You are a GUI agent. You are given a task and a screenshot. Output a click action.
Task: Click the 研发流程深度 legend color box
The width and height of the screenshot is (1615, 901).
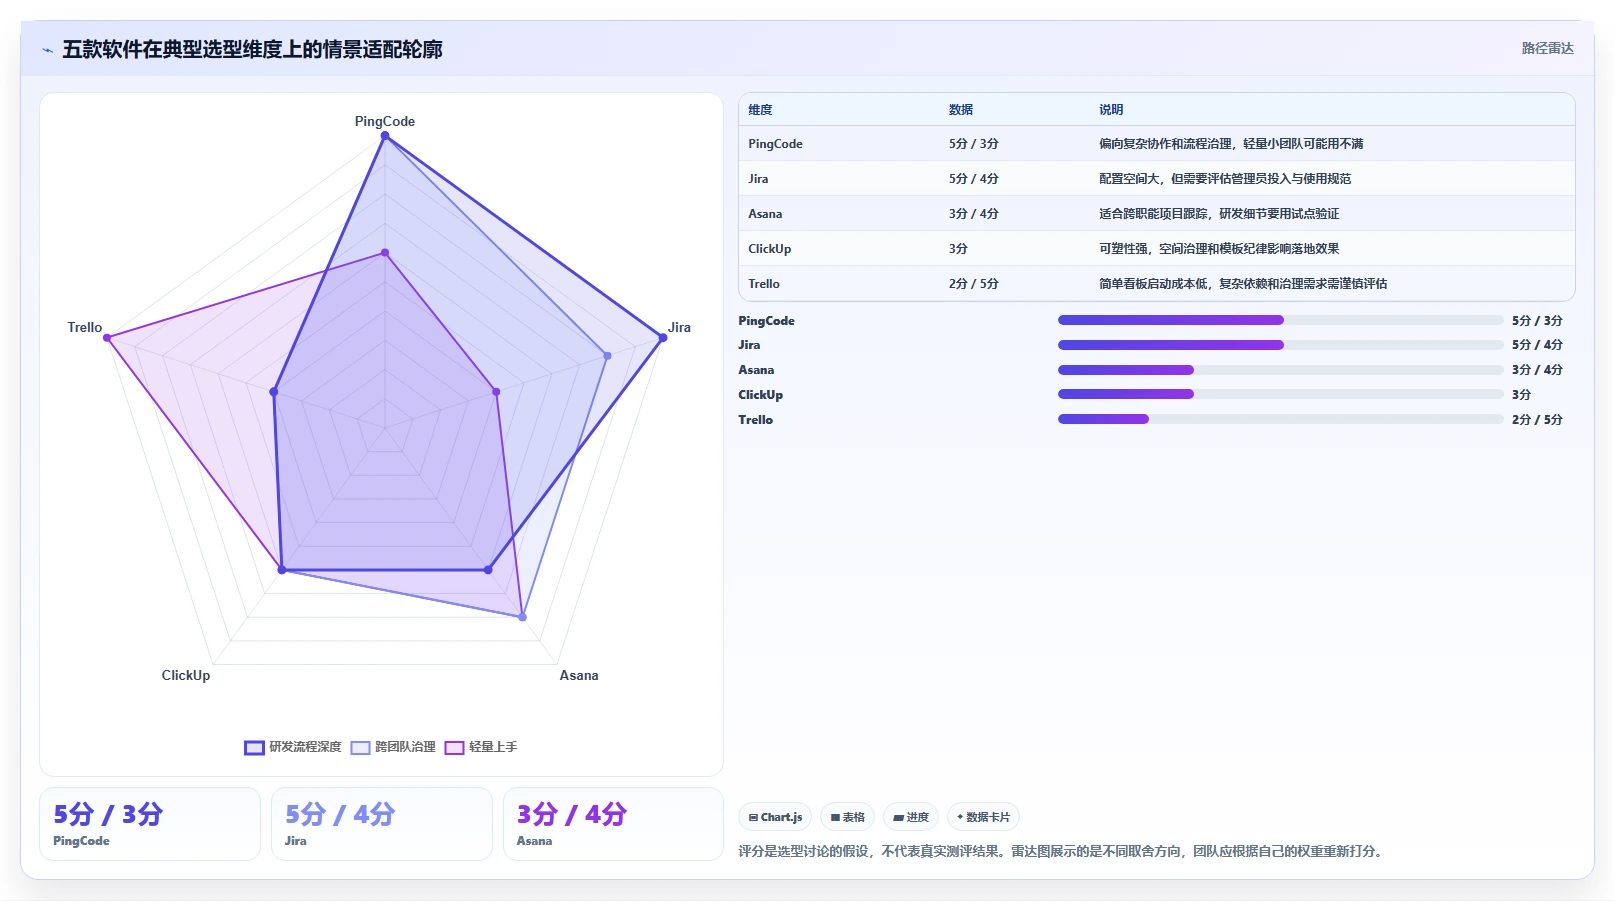pos(254,748)
